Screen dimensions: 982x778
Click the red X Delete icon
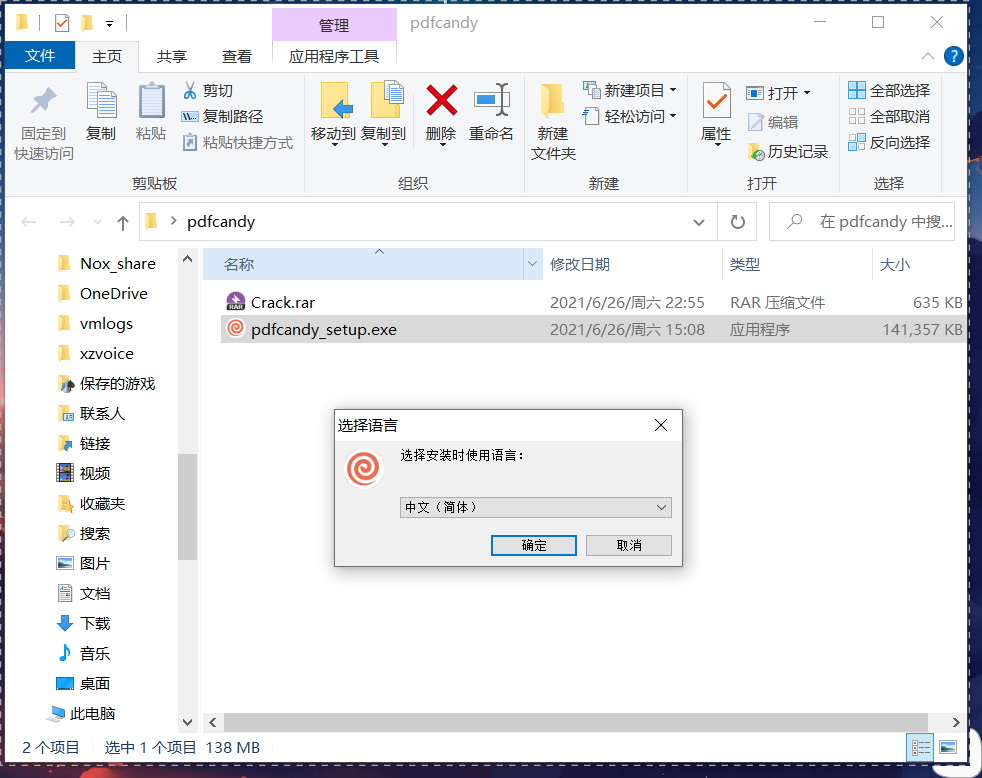[442, 101]
